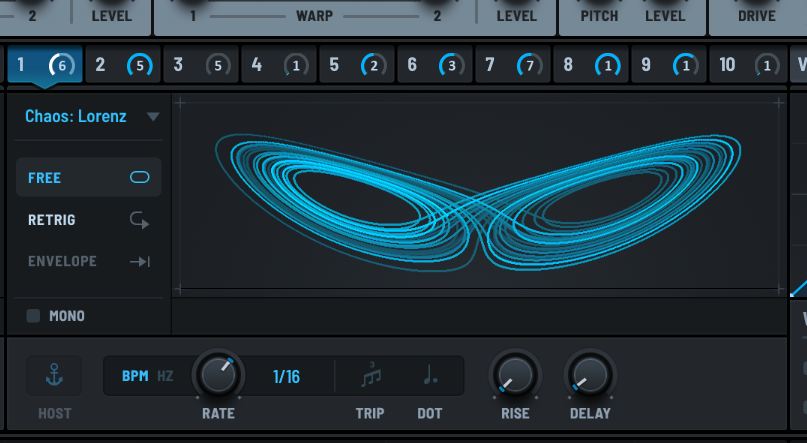Click the ring showing 1 on tab 8
Viewport: 807px width, 443px height.
[x=608, y=65]
